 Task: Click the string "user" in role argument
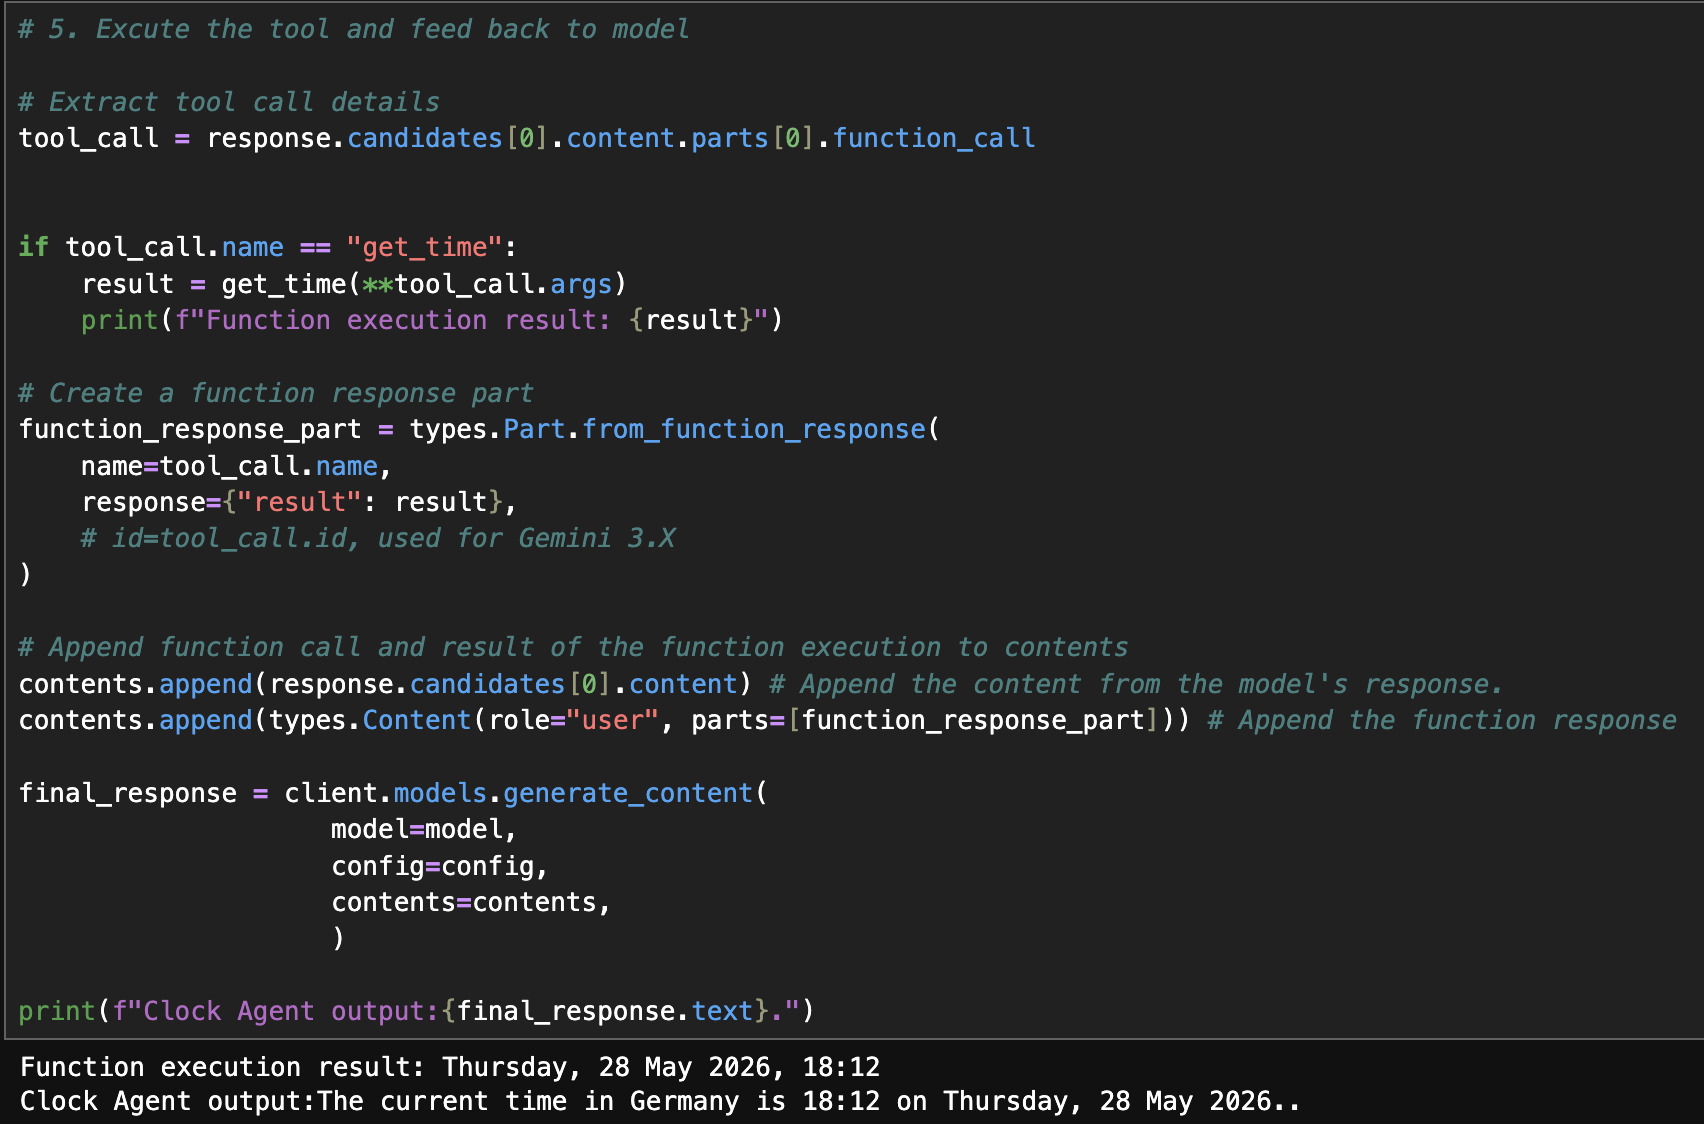[x=613, y=720]
